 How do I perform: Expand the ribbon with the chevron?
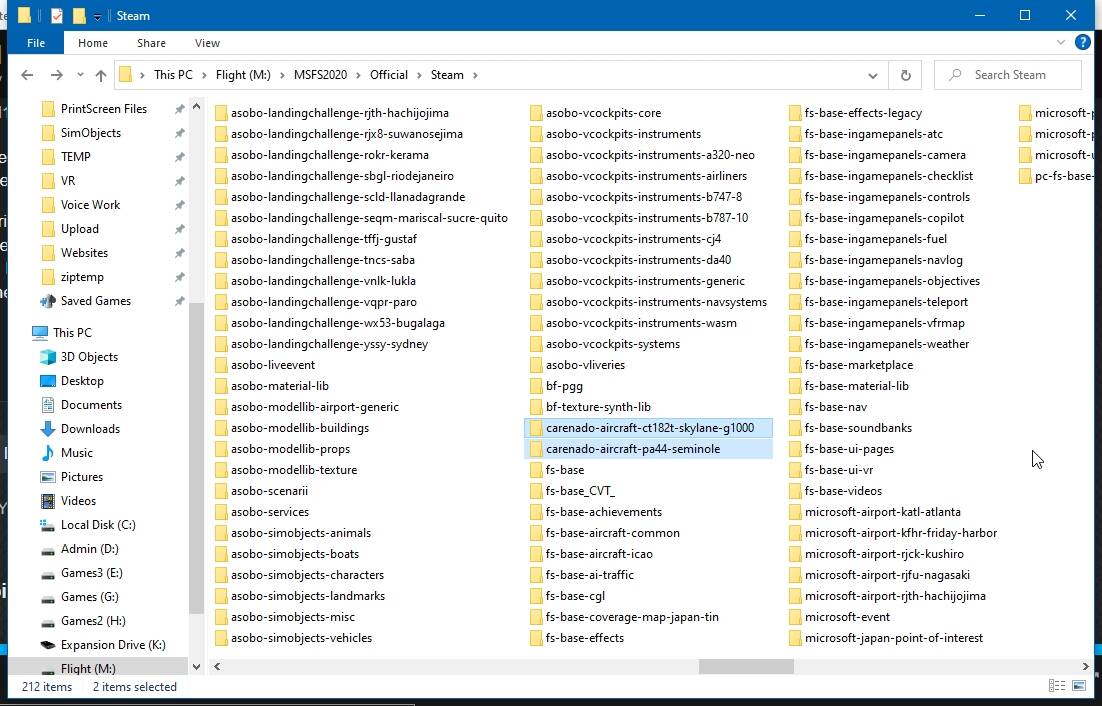pyautogui.click(x=1062, y=43)
